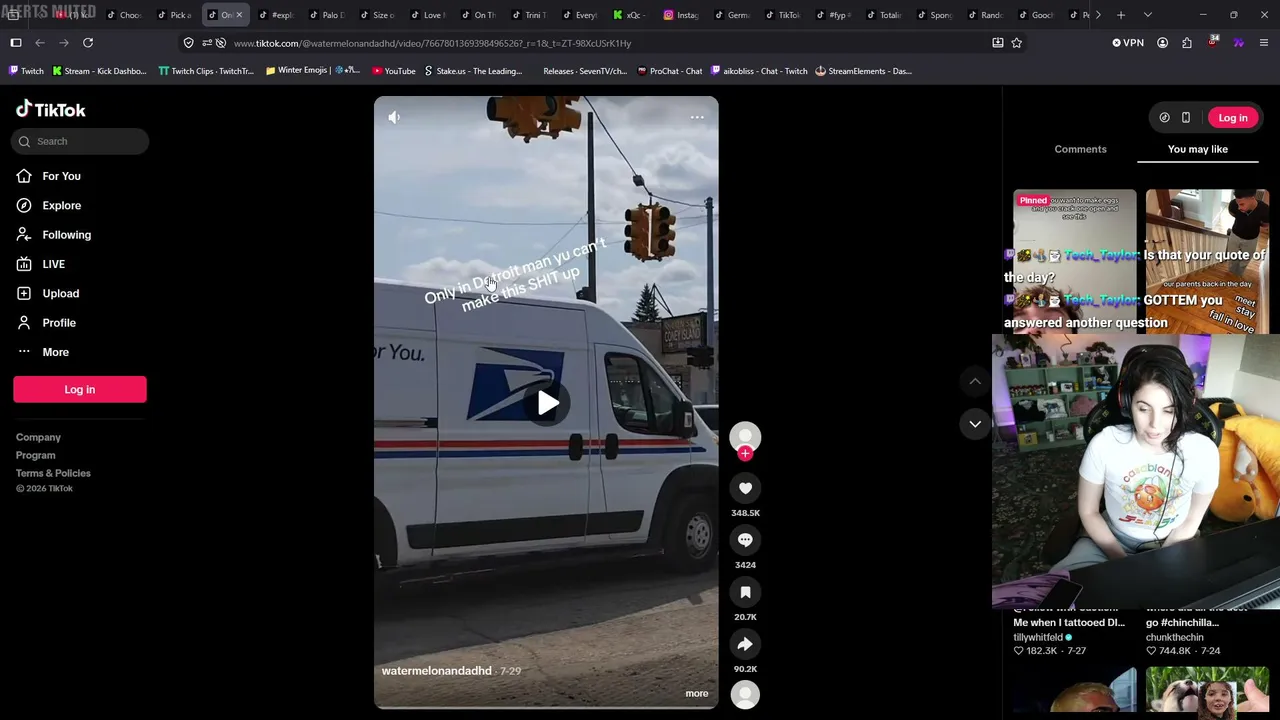Open the browser main menu
The height and width of the screenshot is (720, 1280).
point(1264,43)
